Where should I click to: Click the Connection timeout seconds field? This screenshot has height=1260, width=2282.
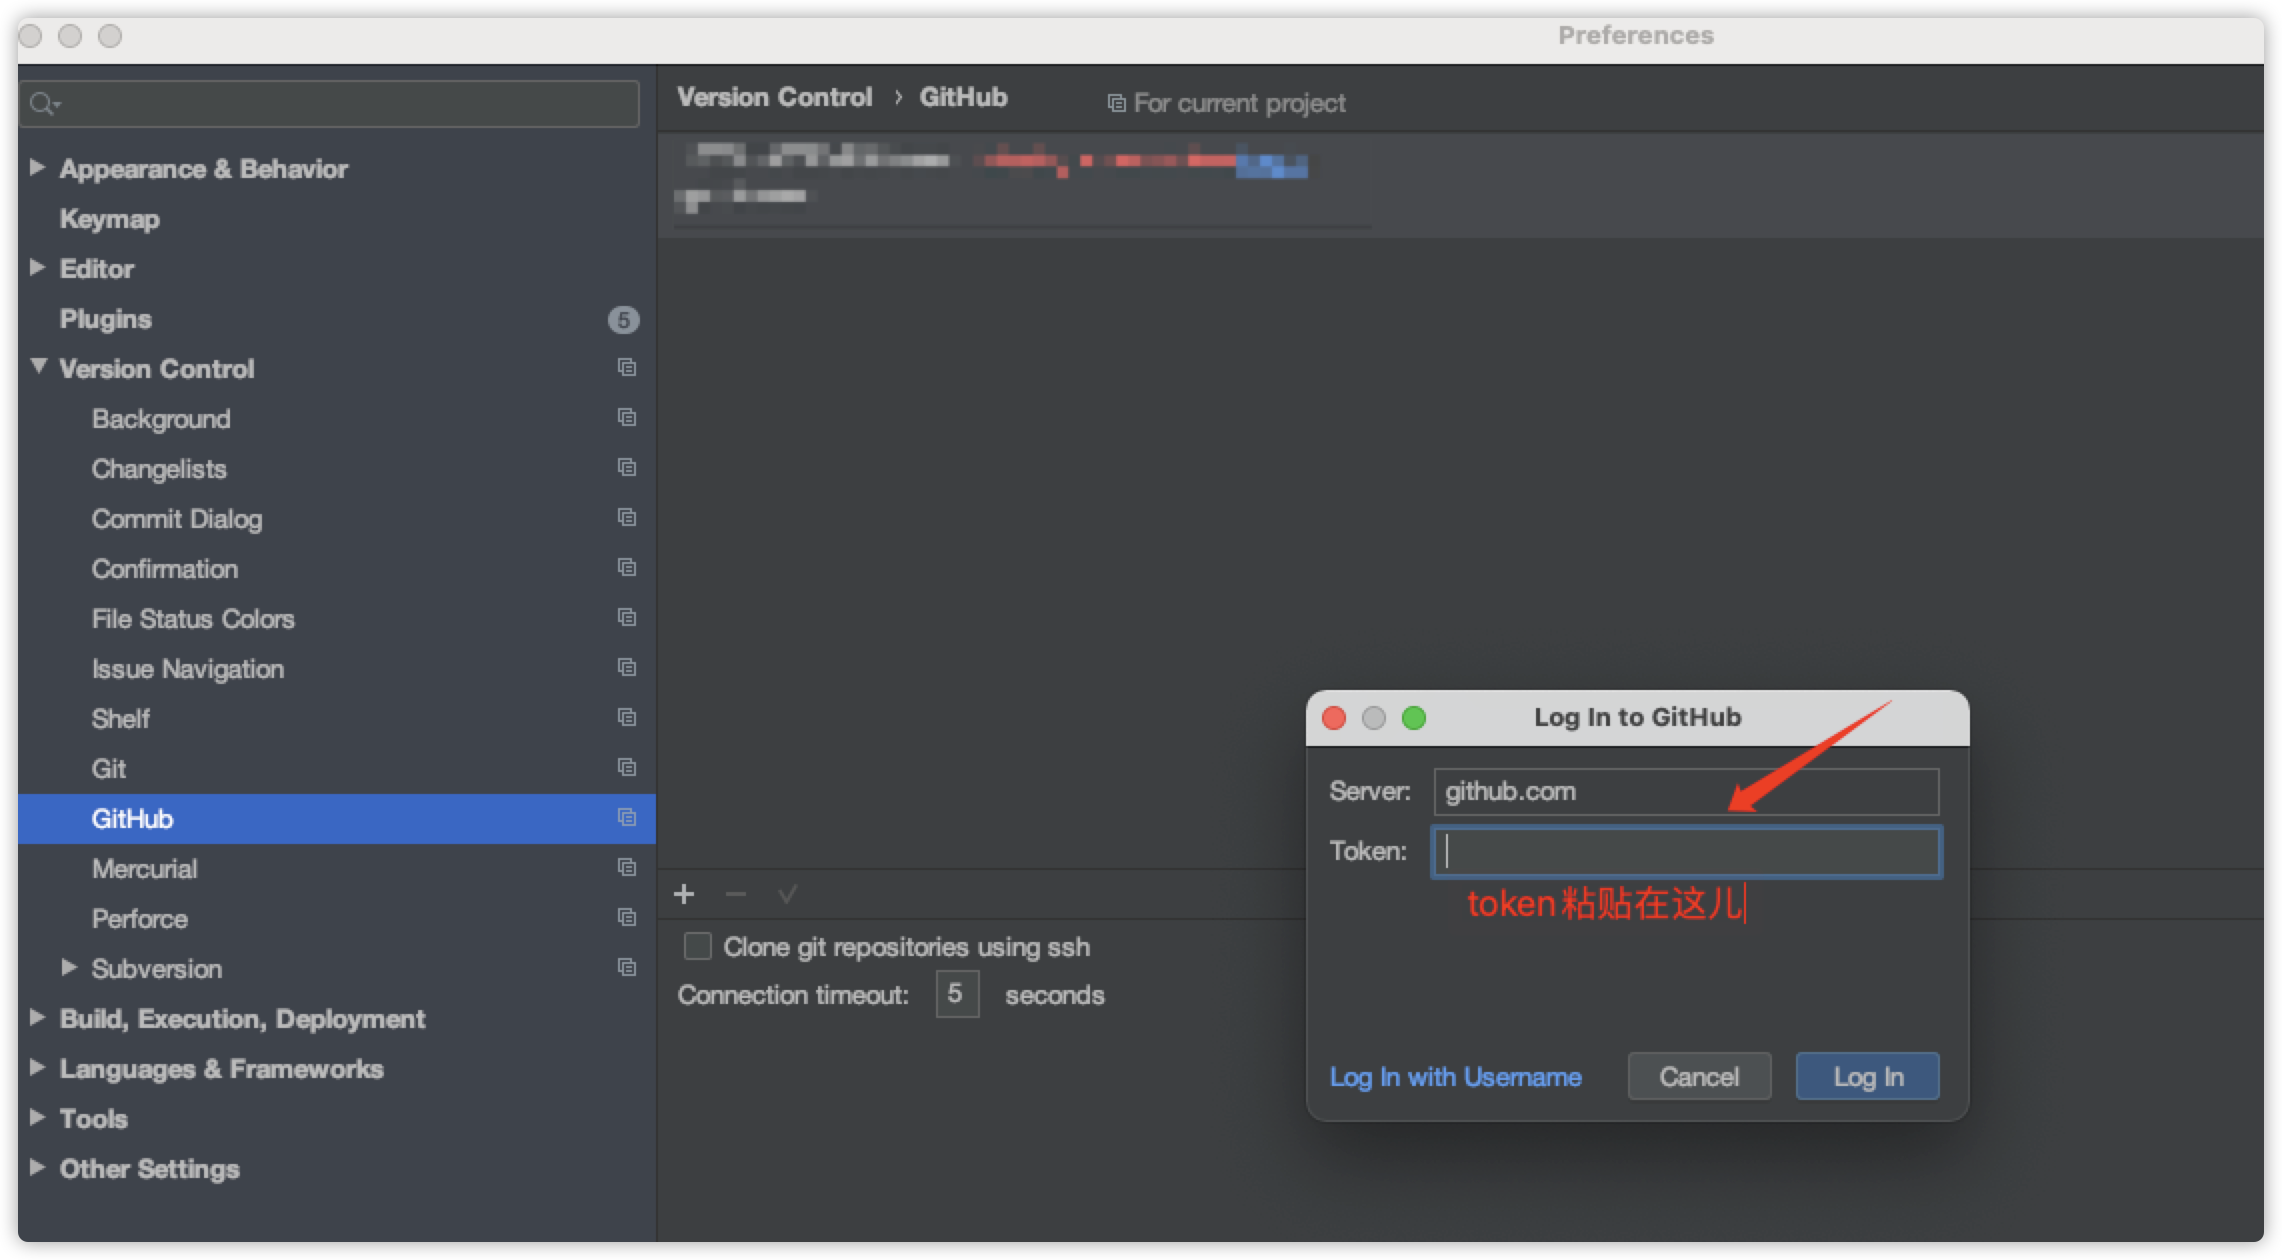(x=956, y=994)
